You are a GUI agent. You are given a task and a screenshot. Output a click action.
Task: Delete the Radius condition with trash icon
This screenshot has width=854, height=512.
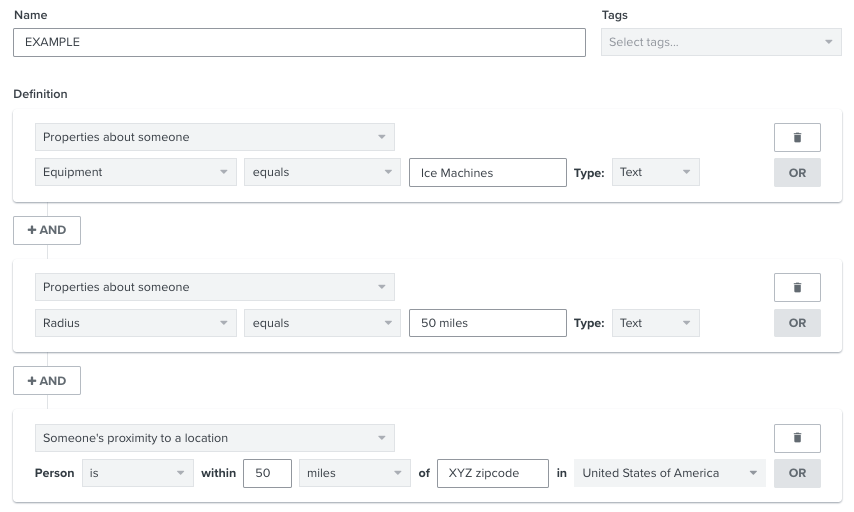[x=797, y=287]
